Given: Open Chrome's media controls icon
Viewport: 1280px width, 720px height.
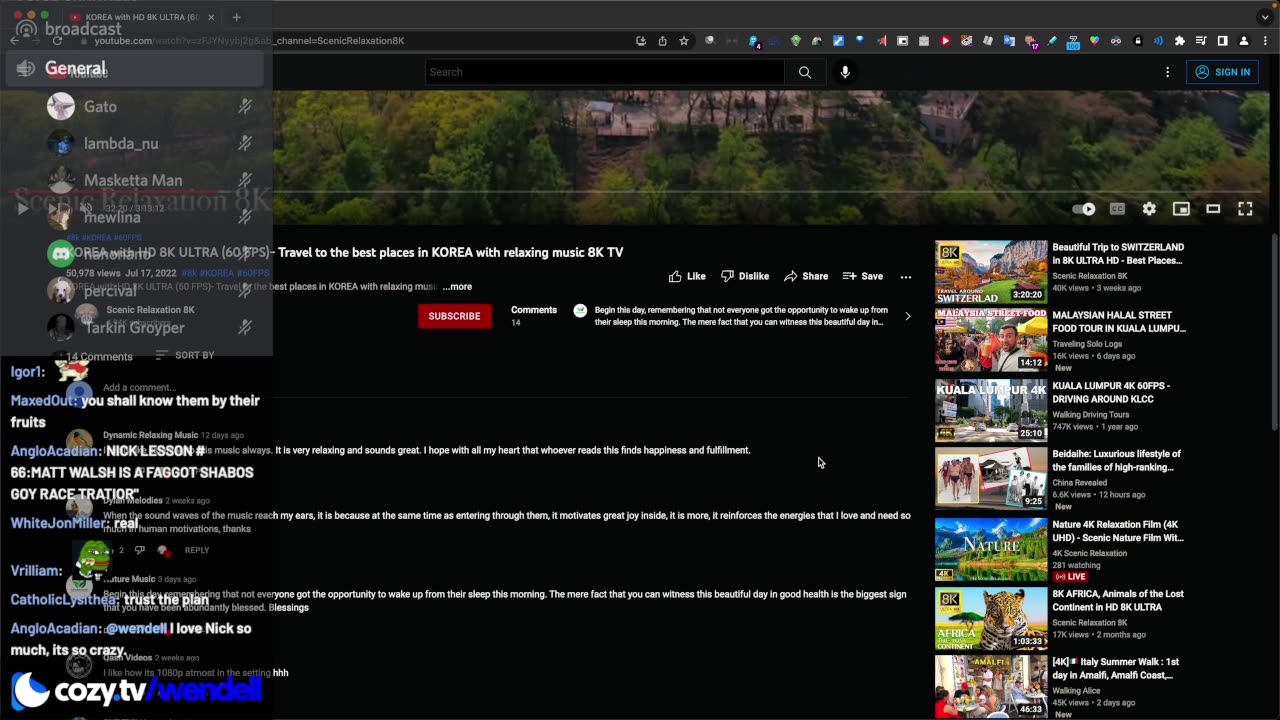Looking at the screenshot, I should (1201, 41).
